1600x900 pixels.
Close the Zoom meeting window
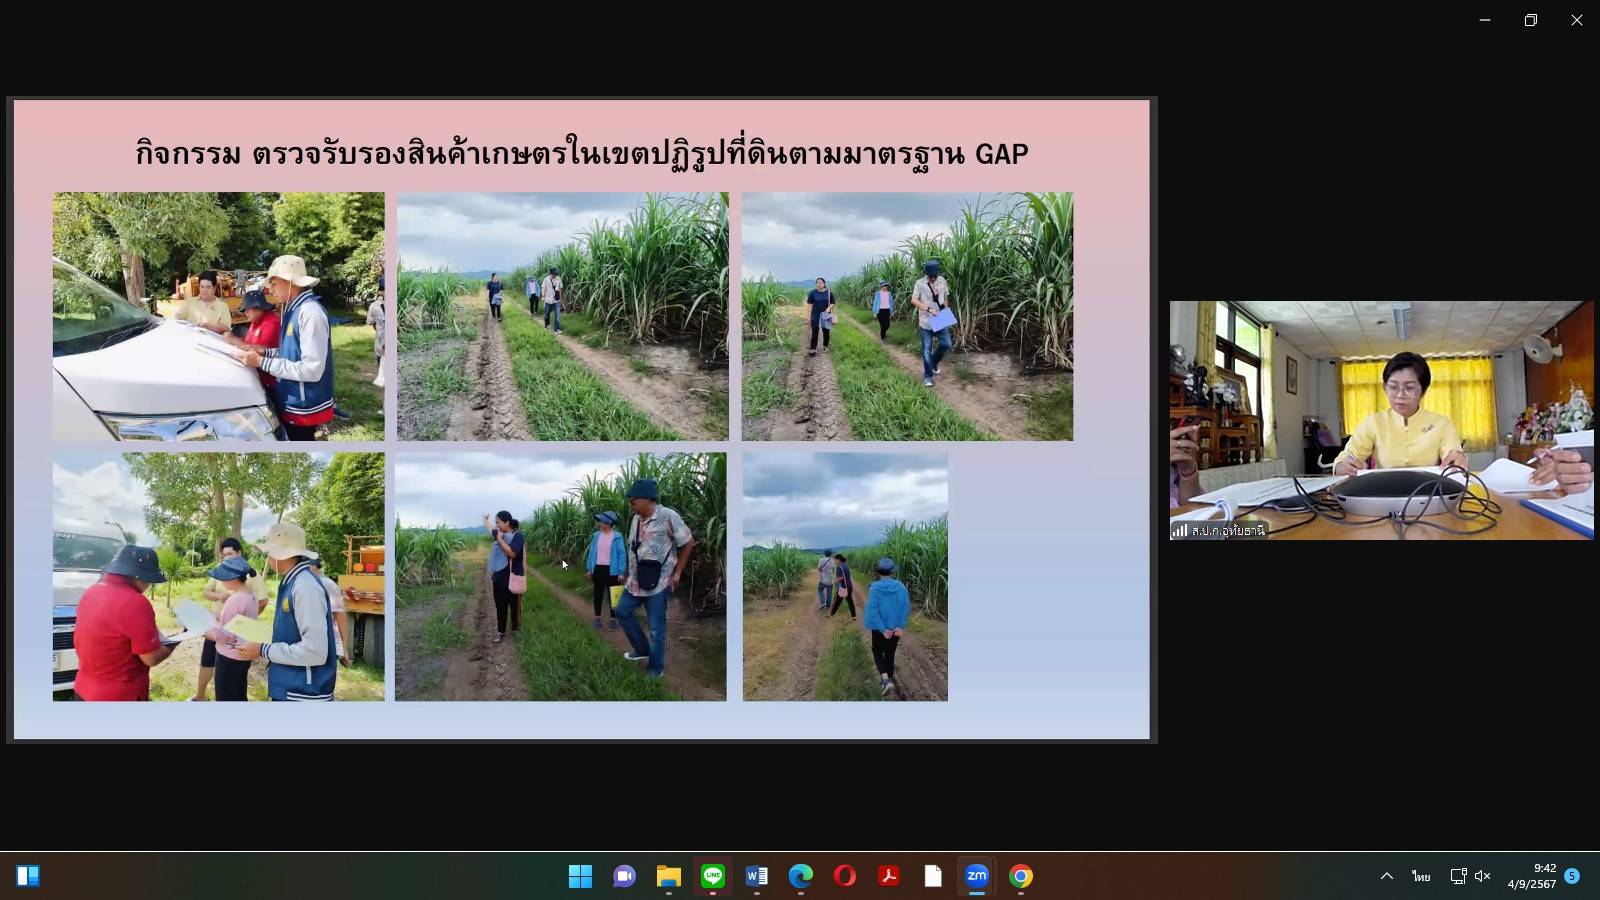(1577, 20)
